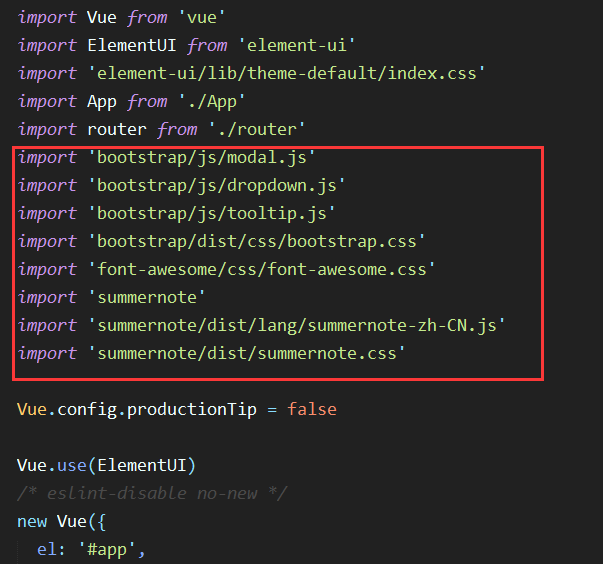Viewport: 603px width, 564px height.
Task: Click the 'new' keyword before Vue
Action: [x=33, y=521]
